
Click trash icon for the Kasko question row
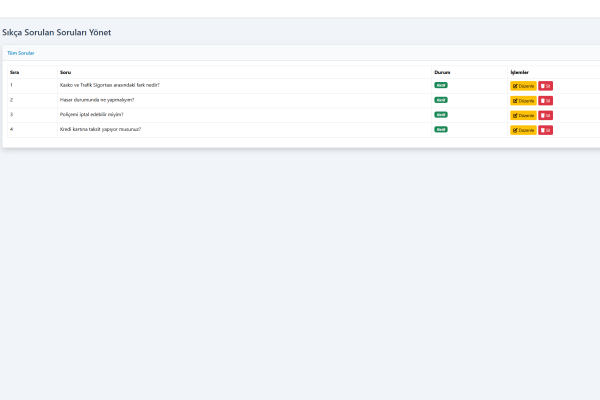point(545,86)
